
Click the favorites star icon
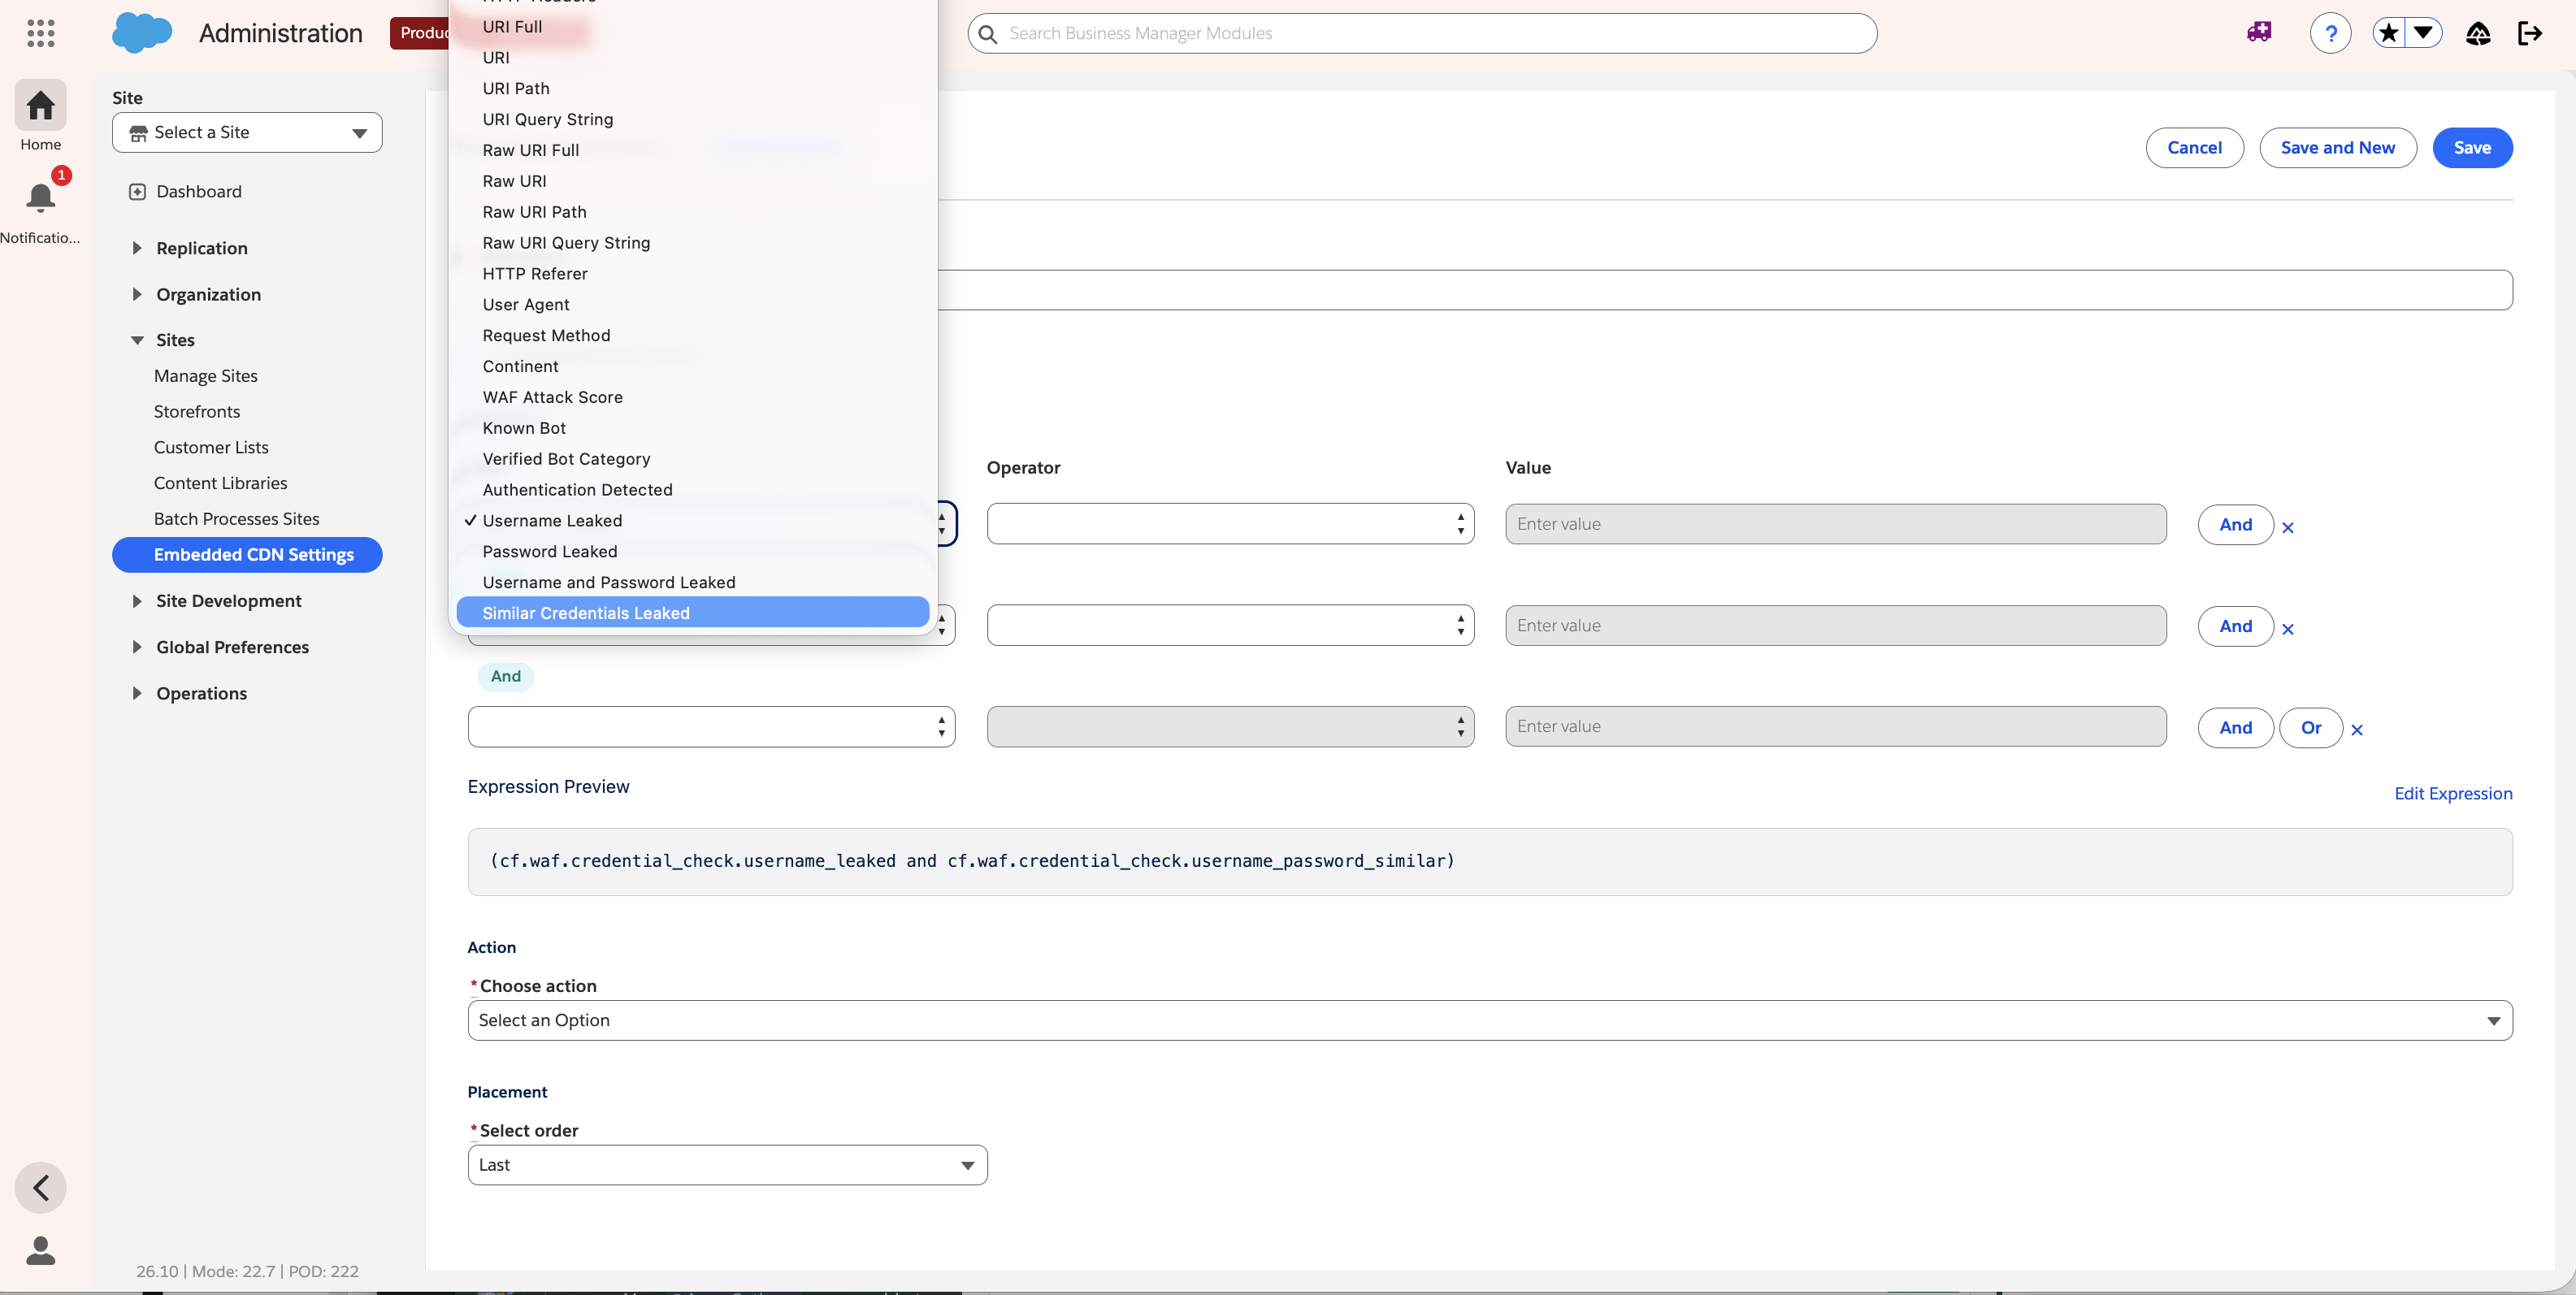point(2388,33)
